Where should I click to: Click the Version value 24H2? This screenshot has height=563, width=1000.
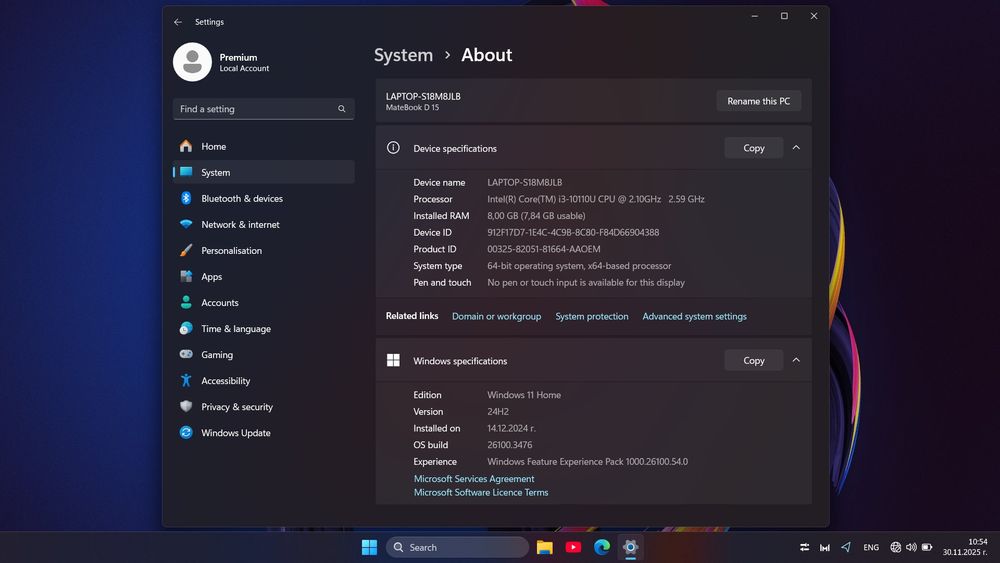pyautogui.click(x=498, y=412)
